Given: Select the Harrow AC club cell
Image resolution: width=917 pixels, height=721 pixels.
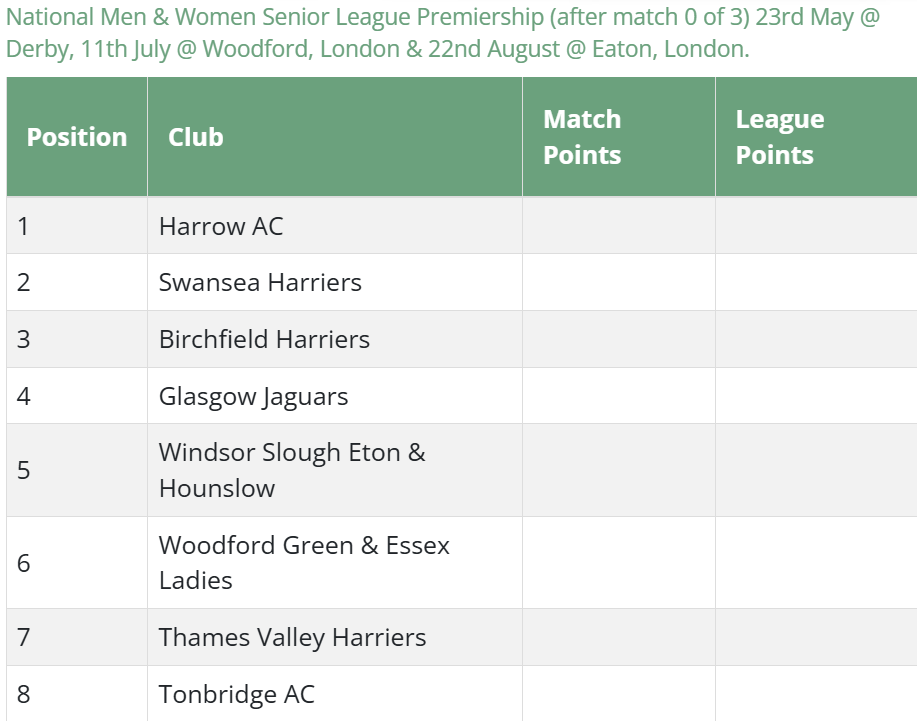Looking at the screenshot, I should 221,226.
